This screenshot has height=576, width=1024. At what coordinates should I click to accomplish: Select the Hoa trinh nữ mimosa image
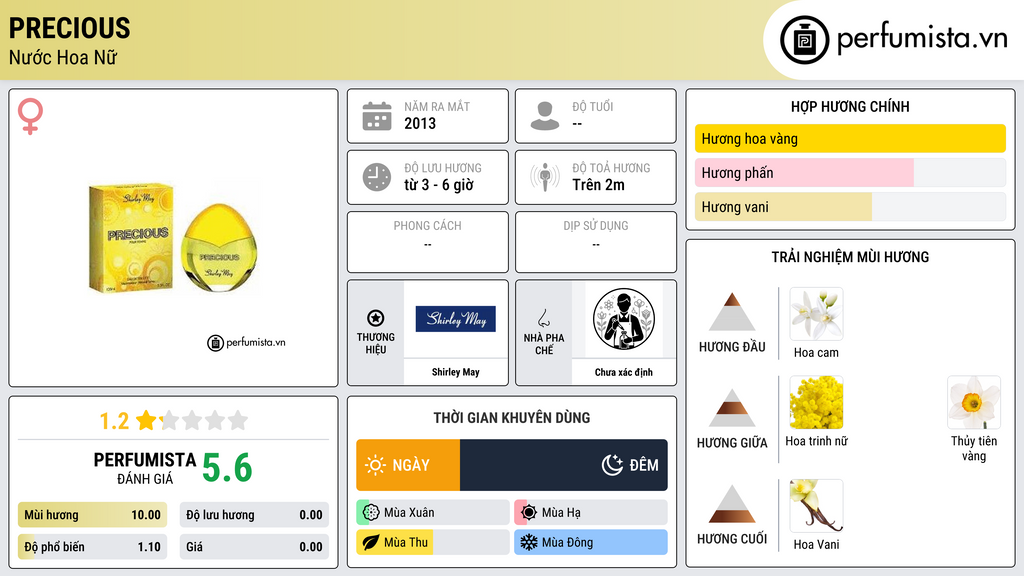pos(816,402)
